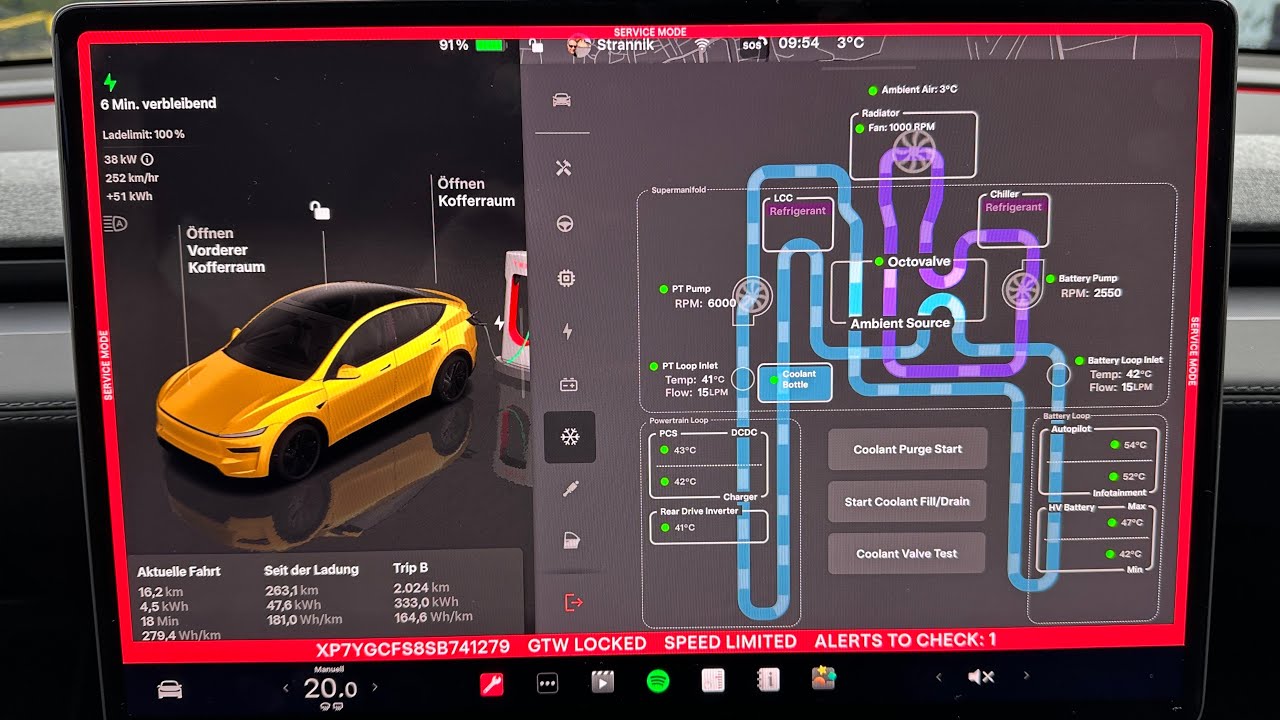
Task: Tap the green charging bolt icon
Action: pos(110,82)
